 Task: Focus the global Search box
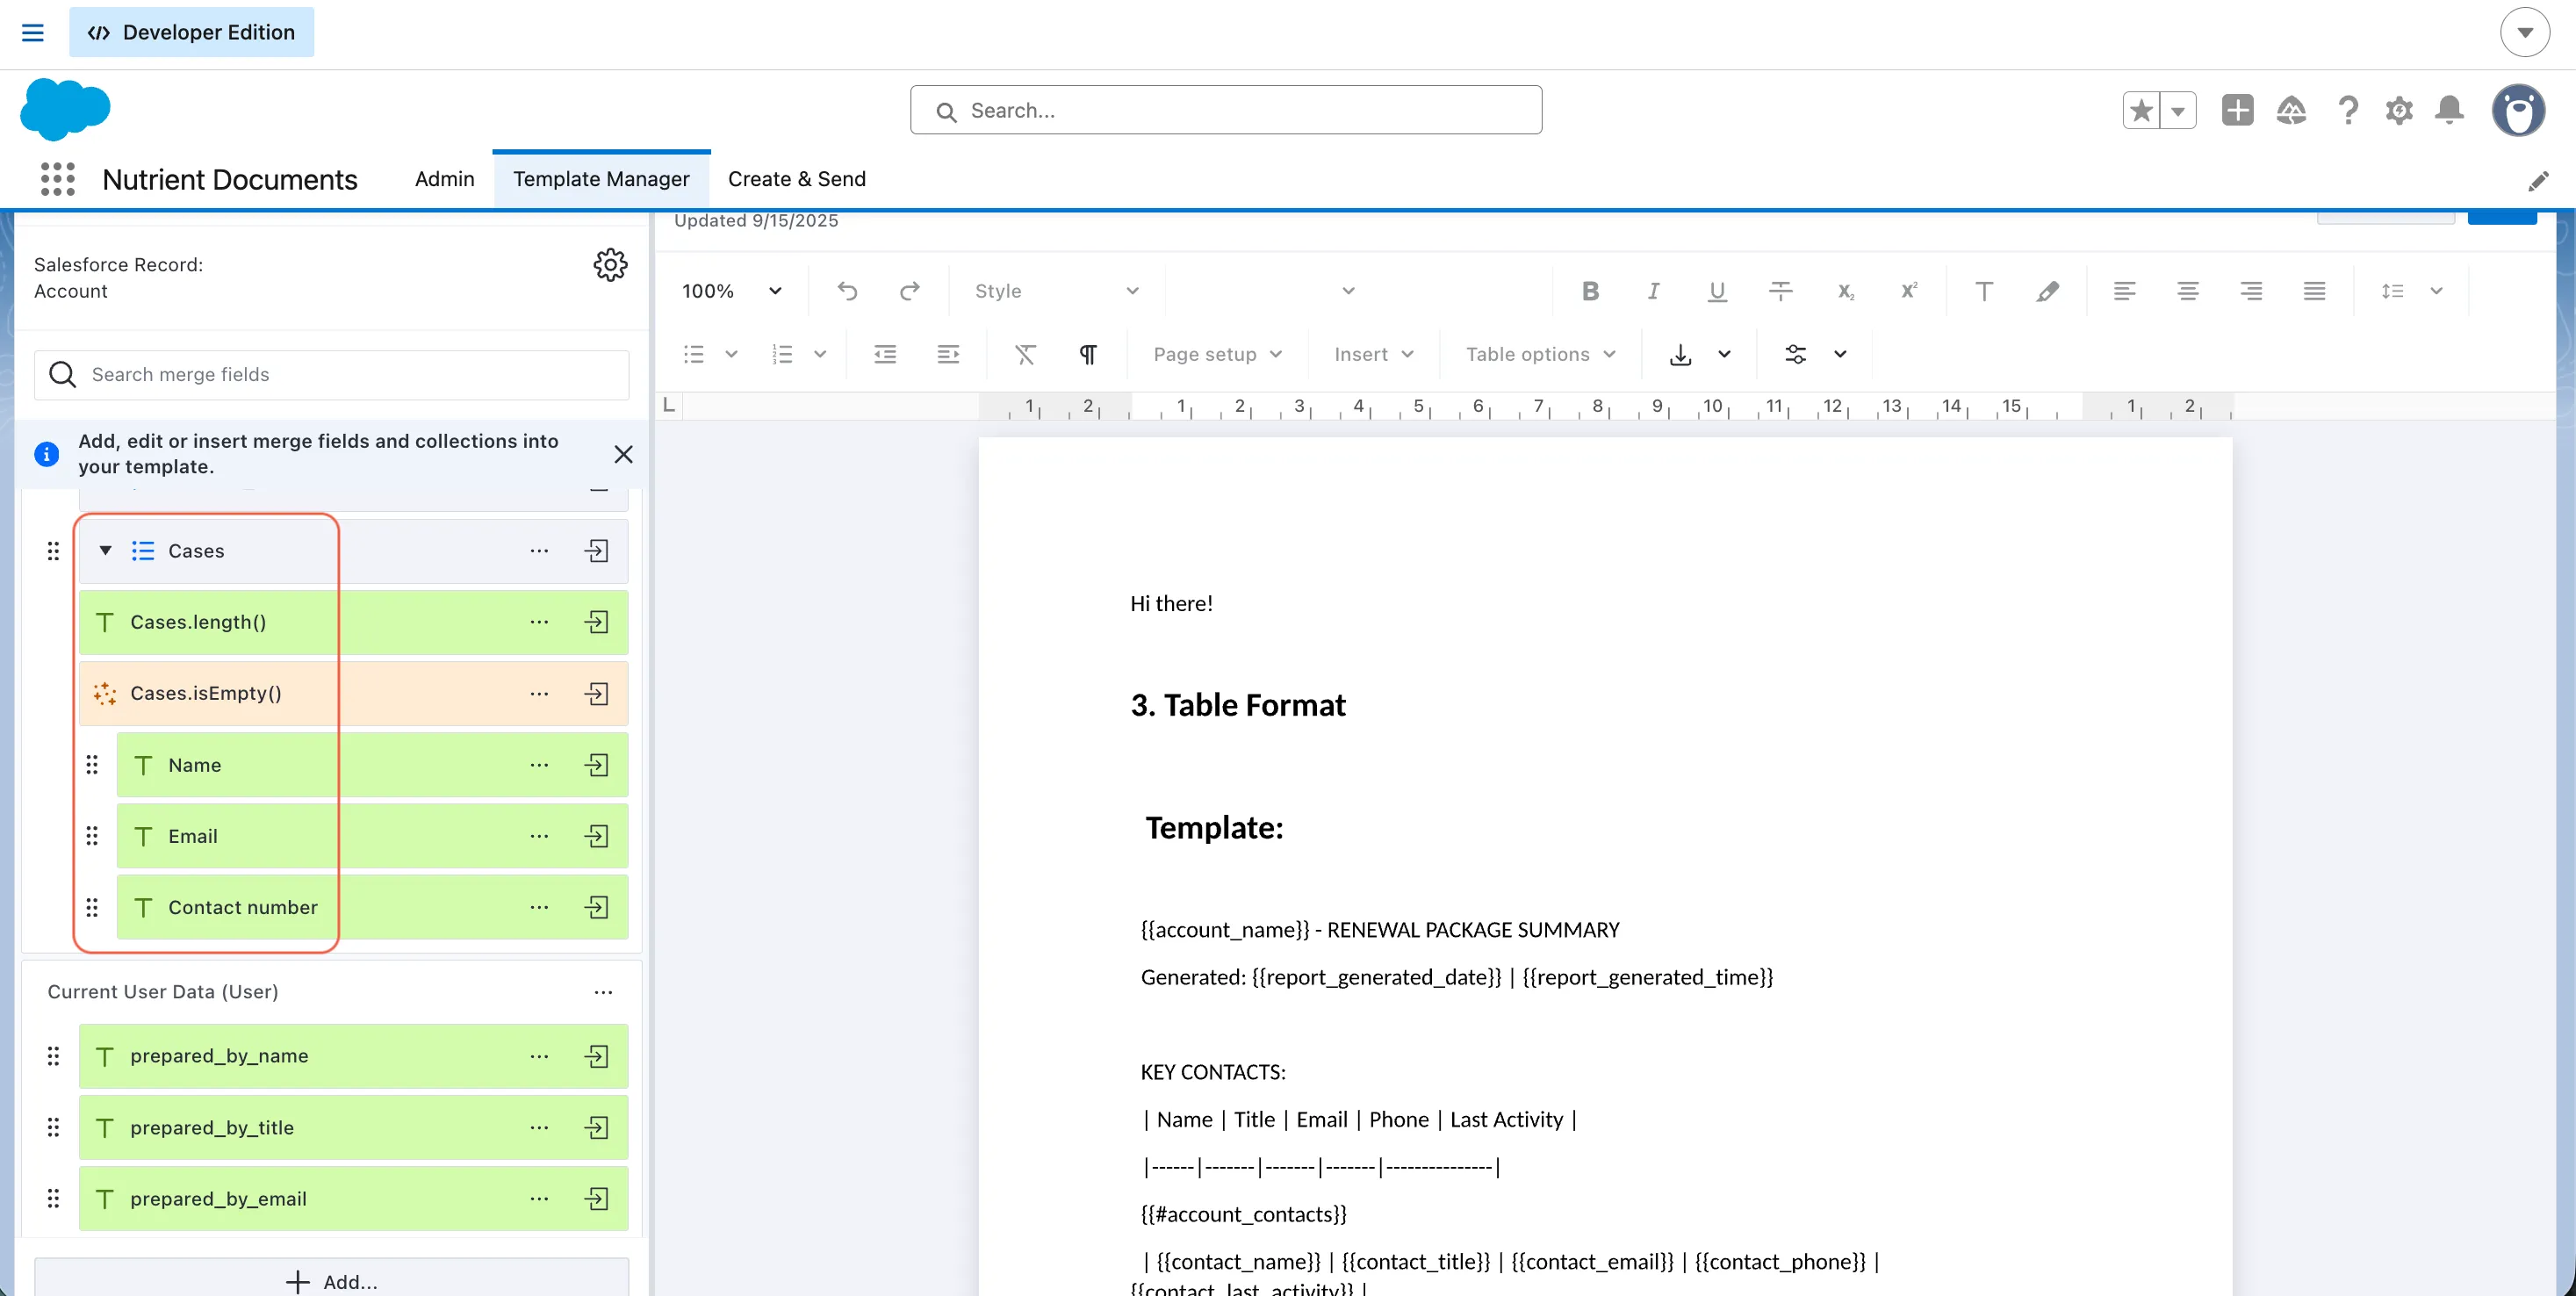pos(1225,110)
